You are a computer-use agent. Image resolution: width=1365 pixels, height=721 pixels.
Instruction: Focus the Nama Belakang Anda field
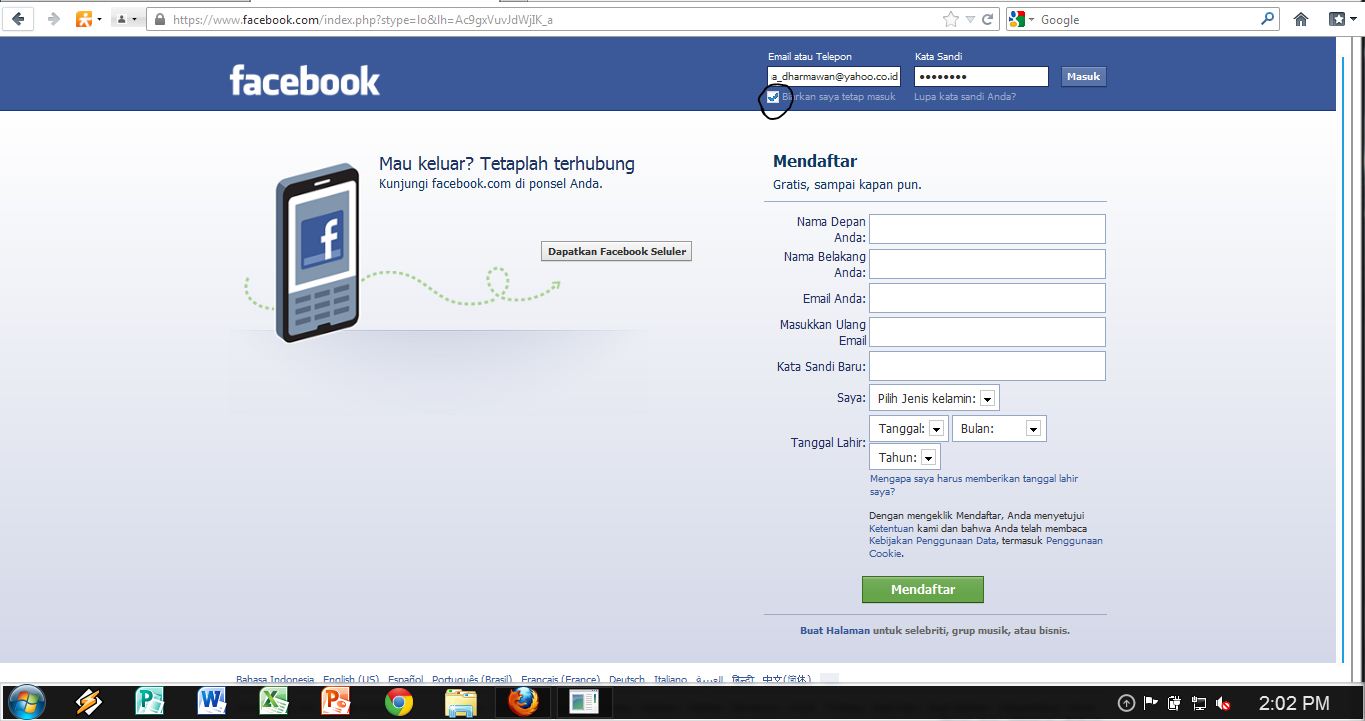(x=987, y=264)
